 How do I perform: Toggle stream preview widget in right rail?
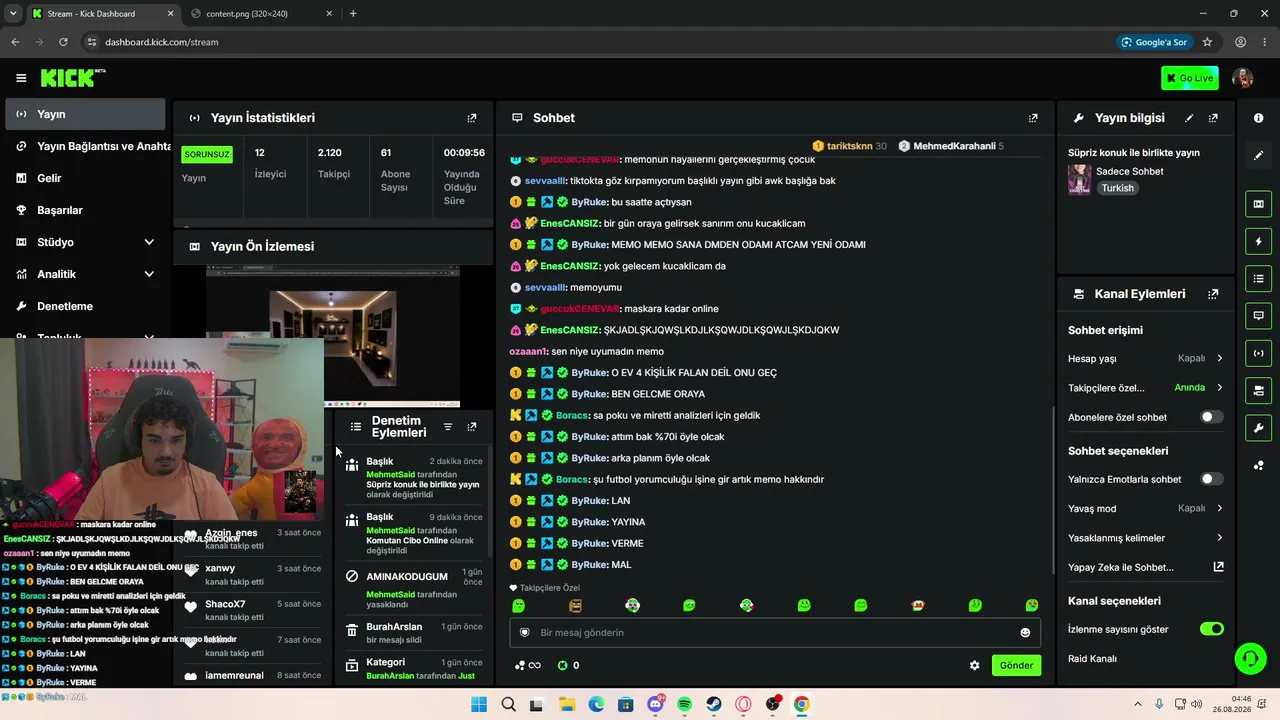pyautogui.click(x=1258, y=204)
